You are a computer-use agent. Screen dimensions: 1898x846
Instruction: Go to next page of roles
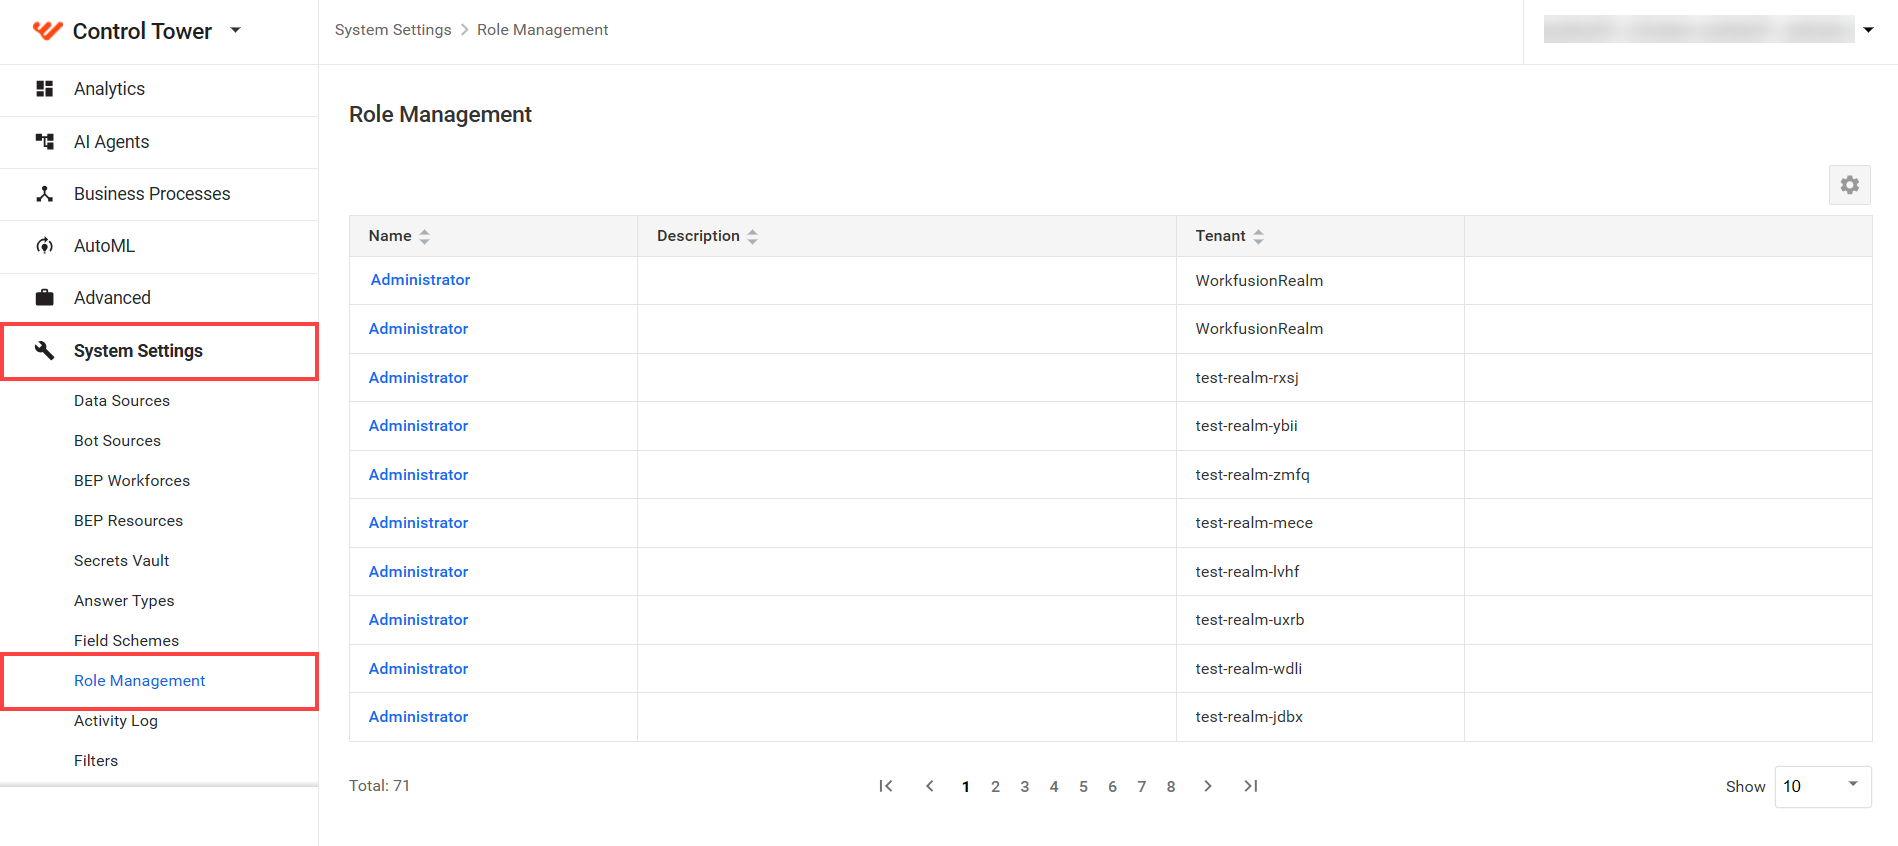click(1208, 786)
